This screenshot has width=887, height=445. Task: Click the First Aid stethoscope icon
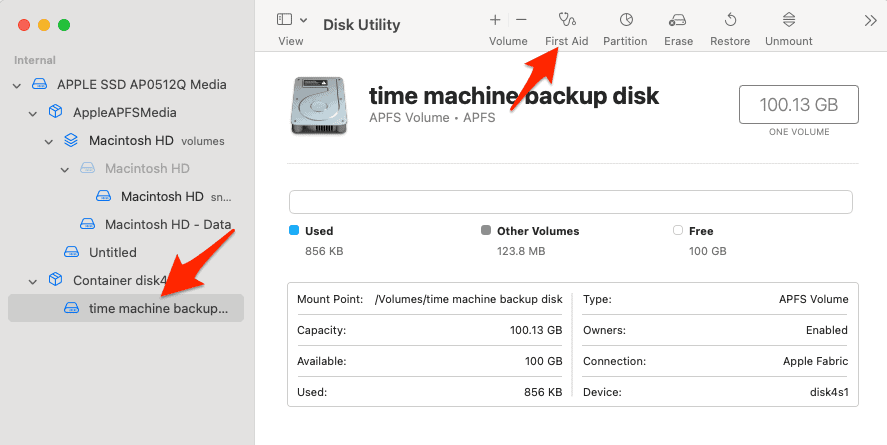[566, 20]
